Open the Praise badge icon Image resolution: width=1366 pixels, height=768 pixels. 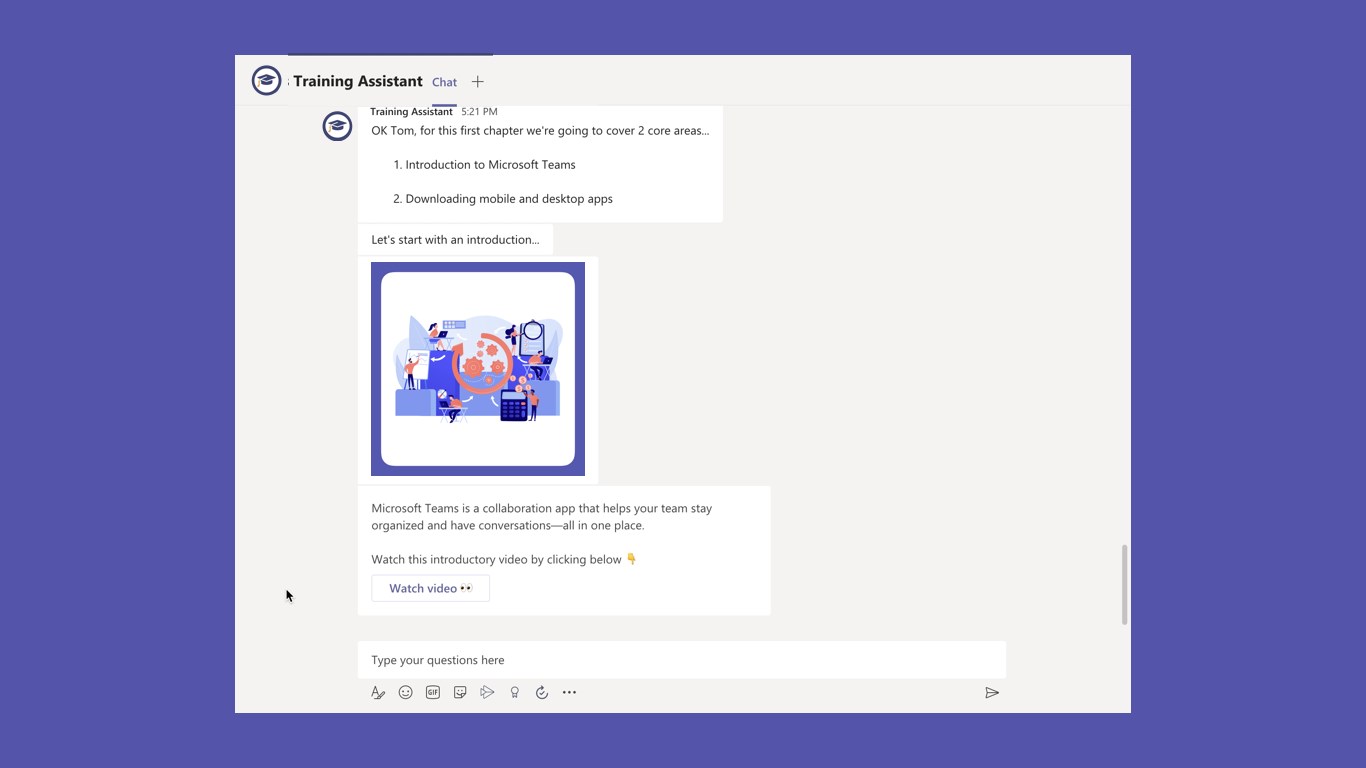[x=515, y=692]
